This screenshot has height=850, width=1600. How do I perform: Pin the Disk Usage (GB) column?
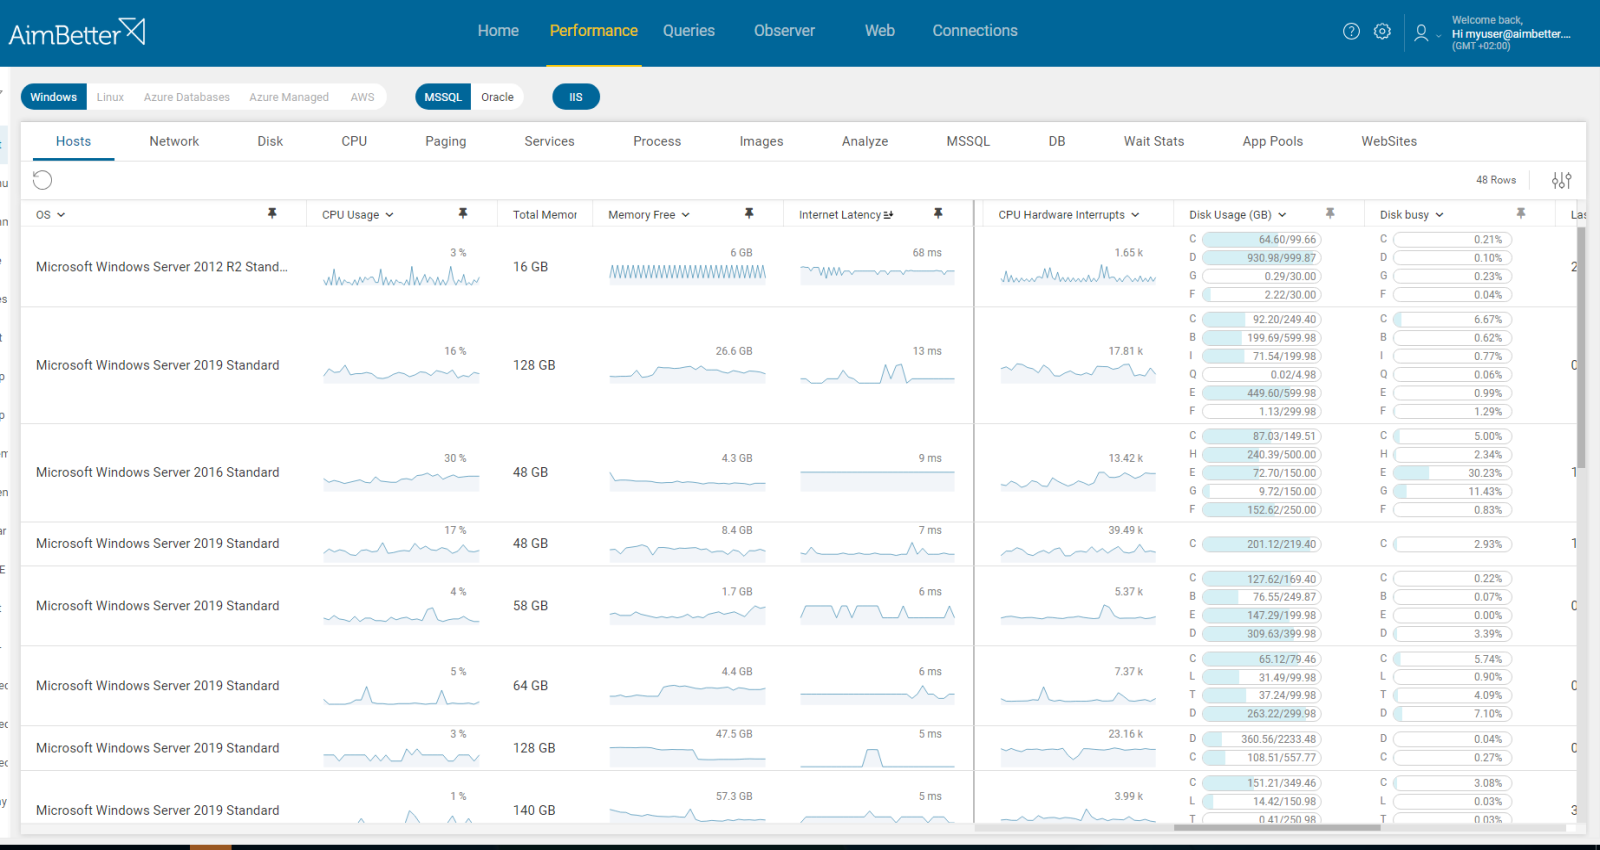(x=1330, y=213)
